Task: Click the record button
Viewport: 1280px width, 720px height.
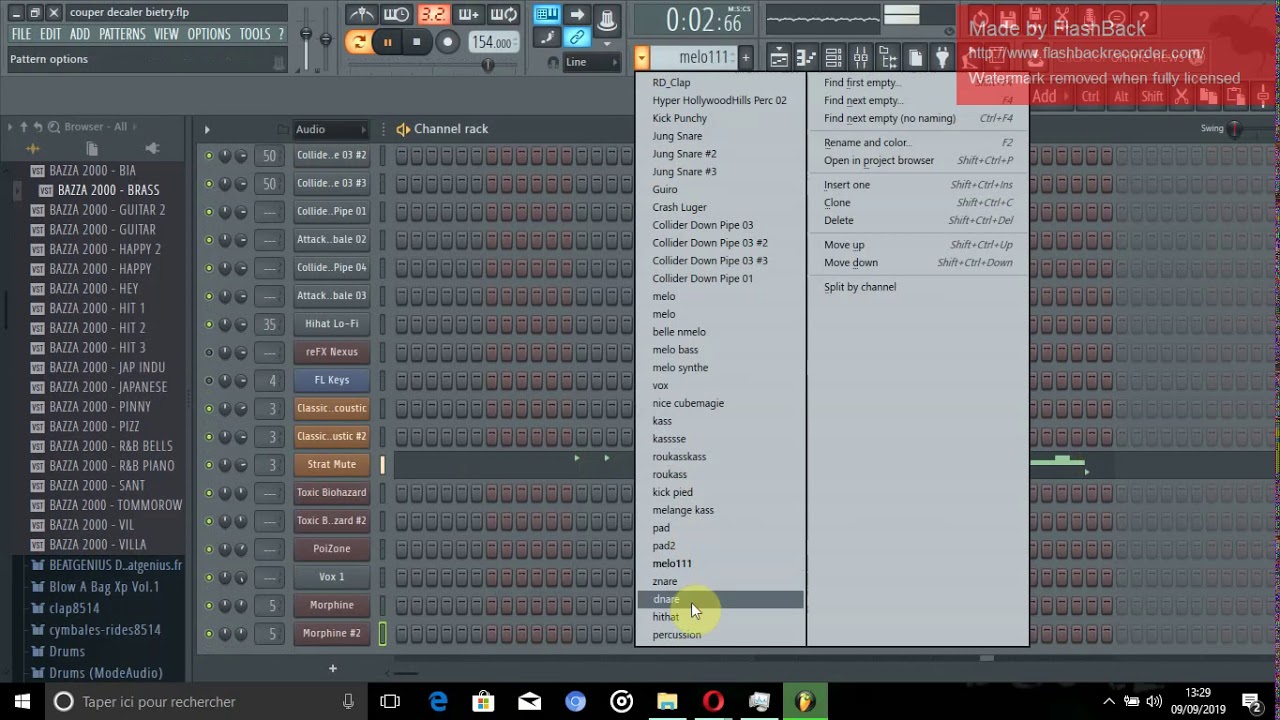Action: (448, 42)
